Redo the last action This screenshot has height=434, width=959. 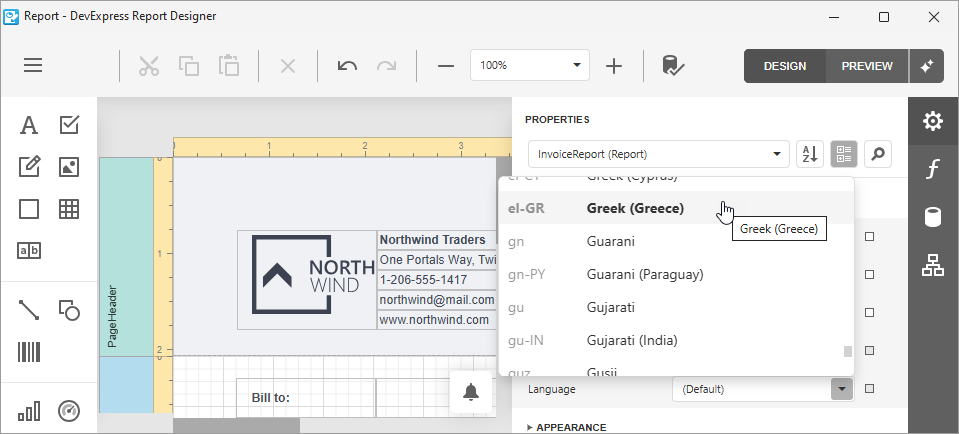click(x=387, y=65)
